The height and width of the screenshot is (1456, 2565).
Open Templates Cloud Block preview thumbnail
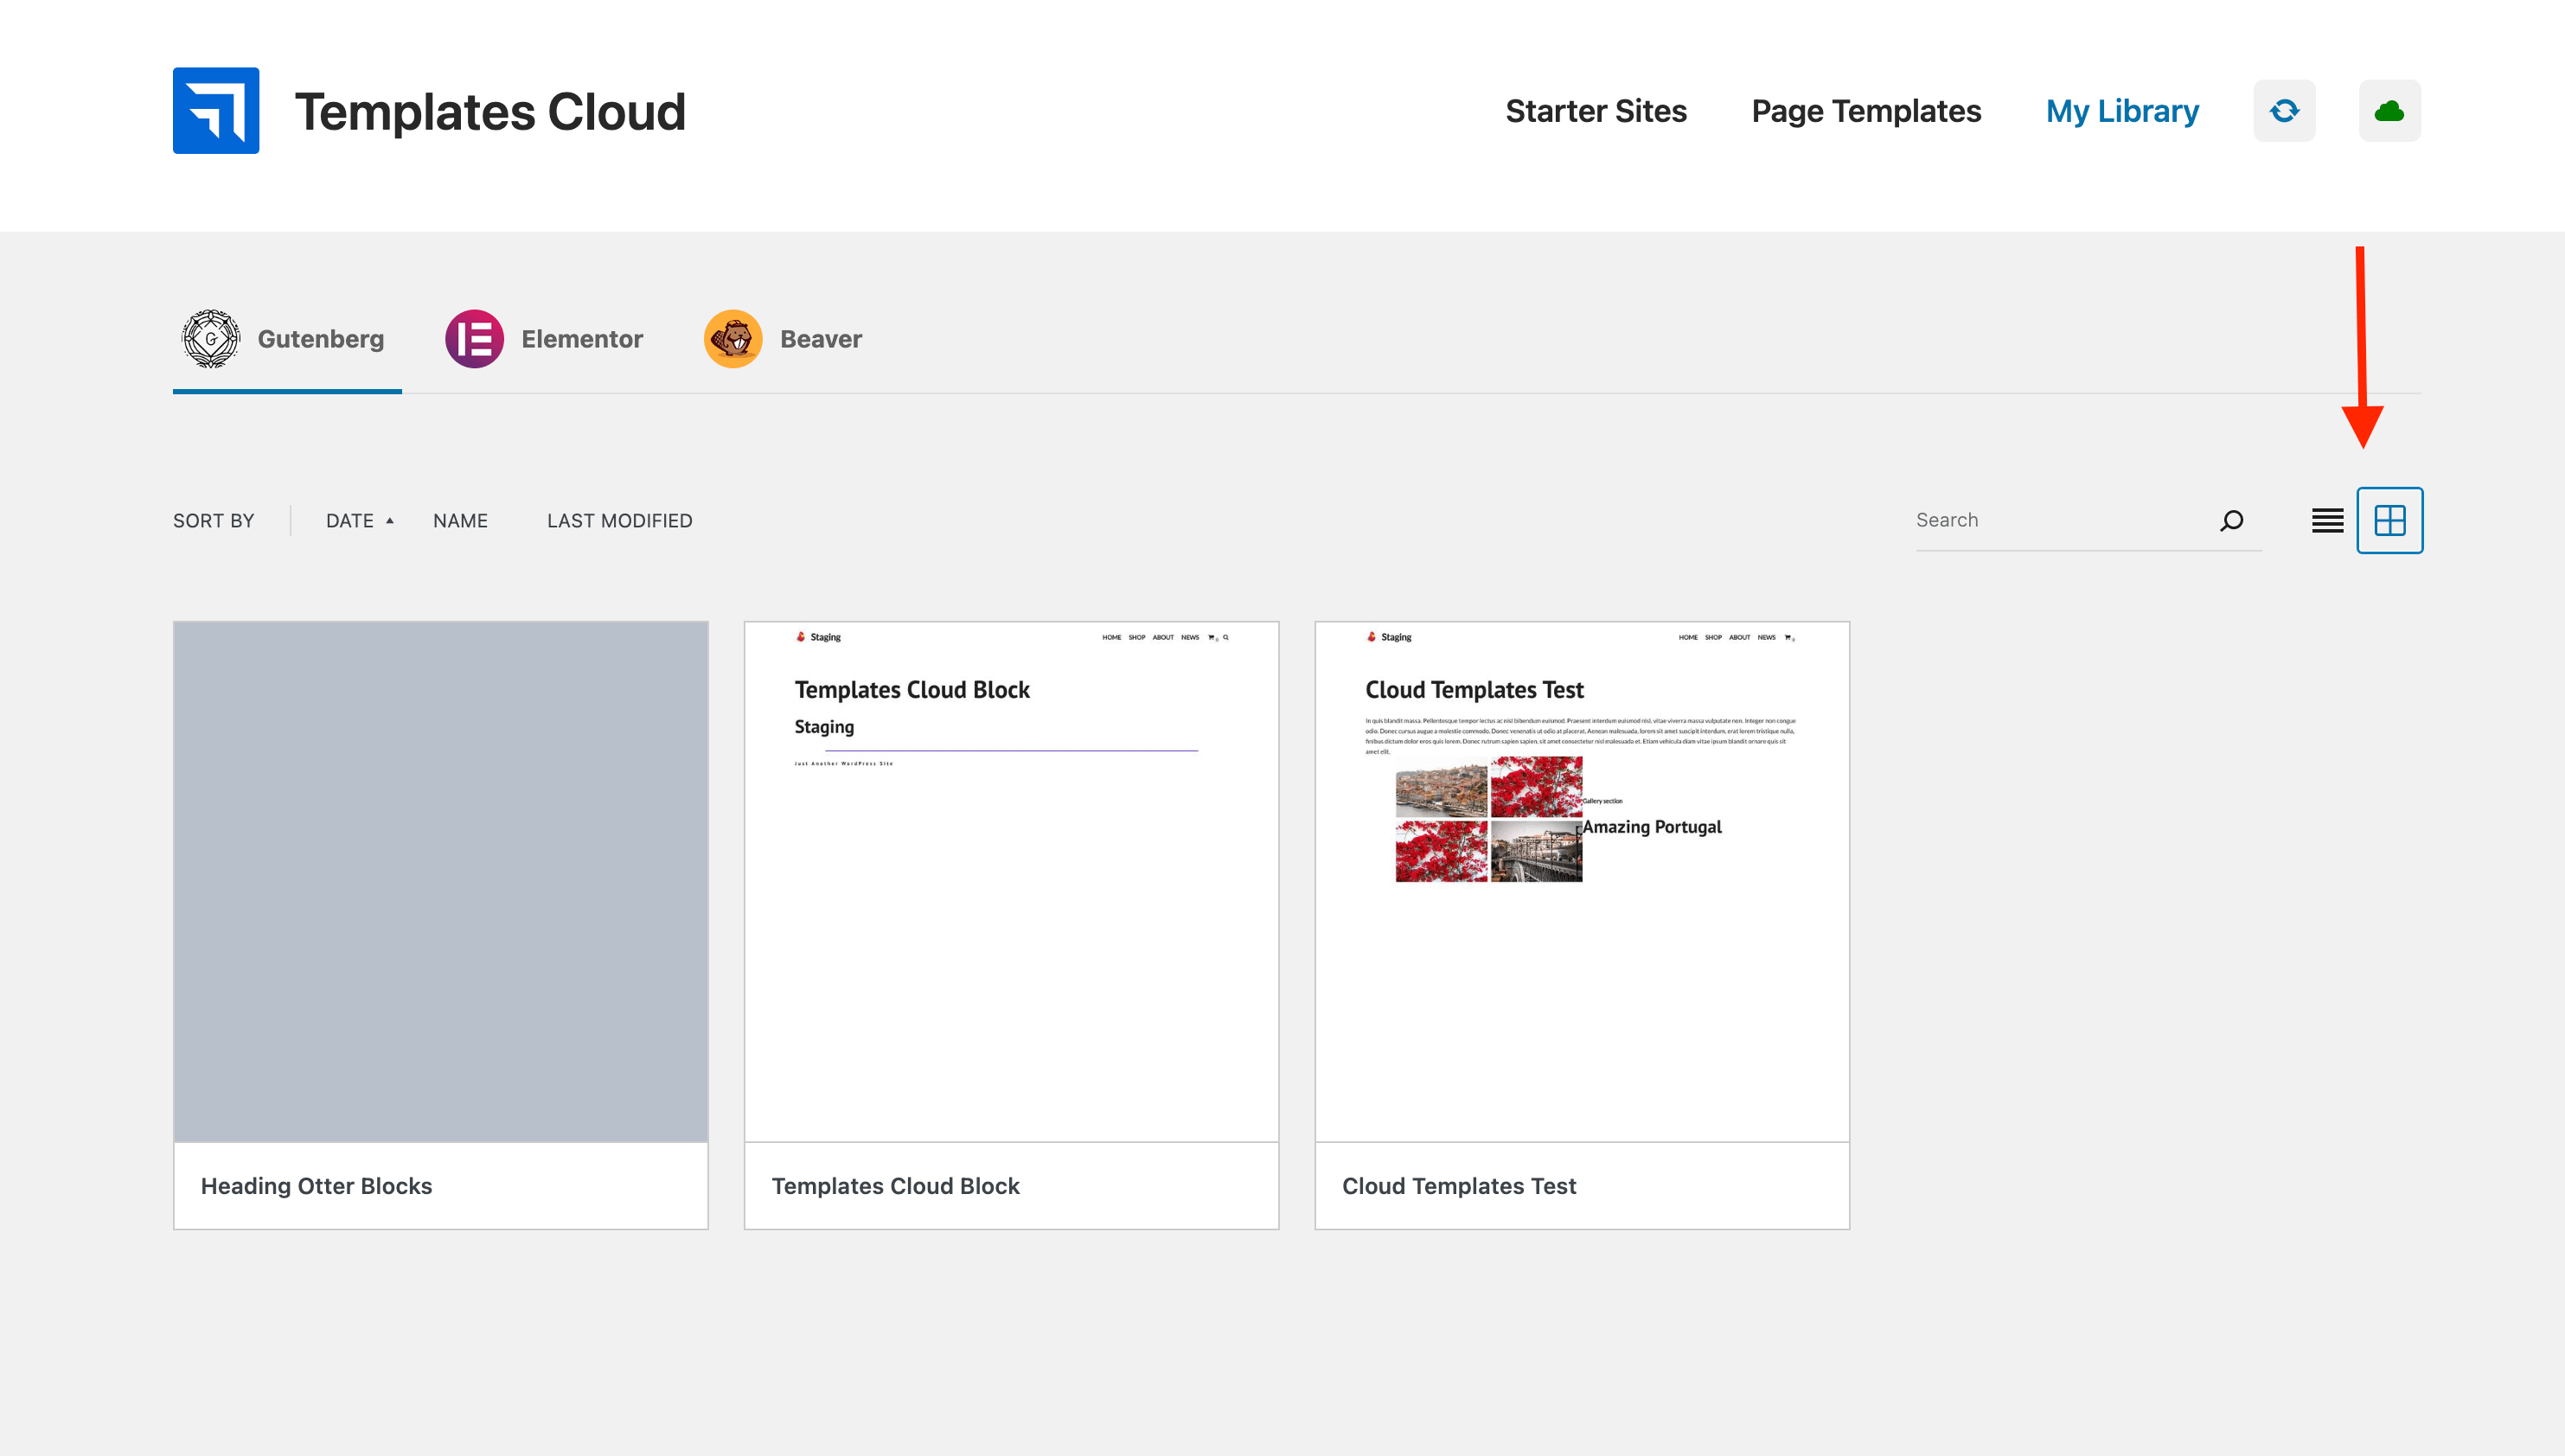click(x=1011, y=881)
